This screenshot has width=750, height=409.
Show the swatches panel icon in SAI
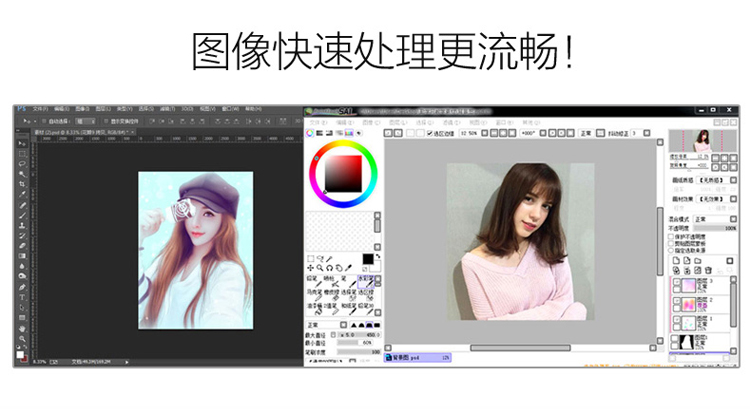[x=349, y=133]
